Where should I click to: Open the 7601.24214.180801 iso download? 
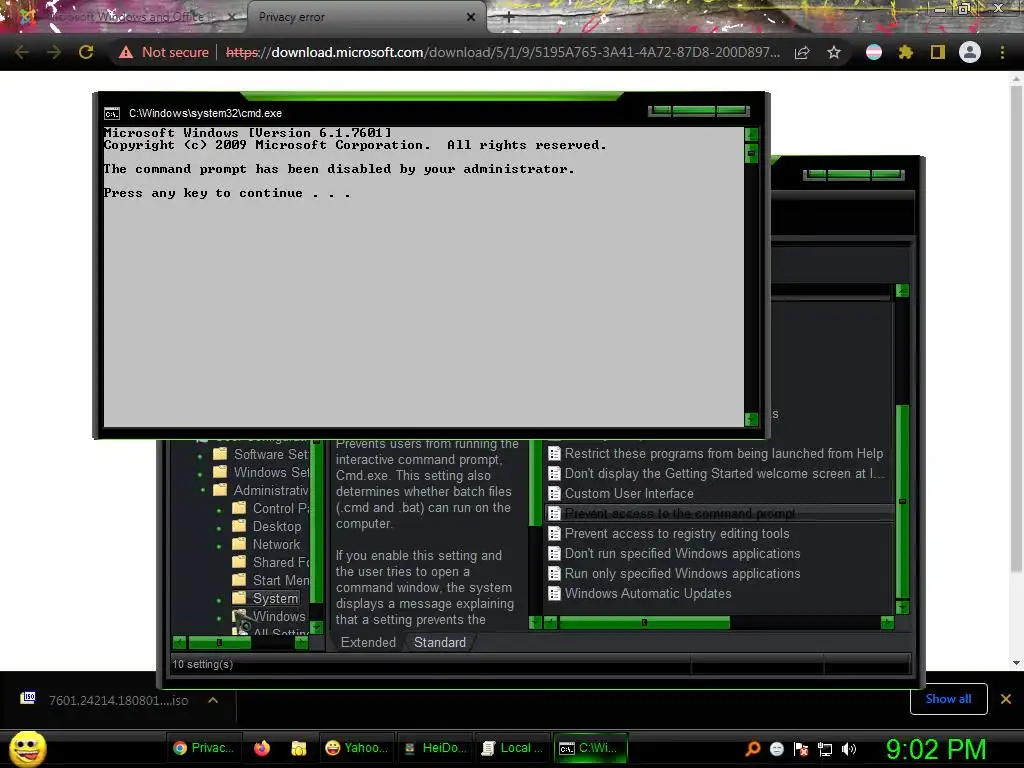coord(118,700)
